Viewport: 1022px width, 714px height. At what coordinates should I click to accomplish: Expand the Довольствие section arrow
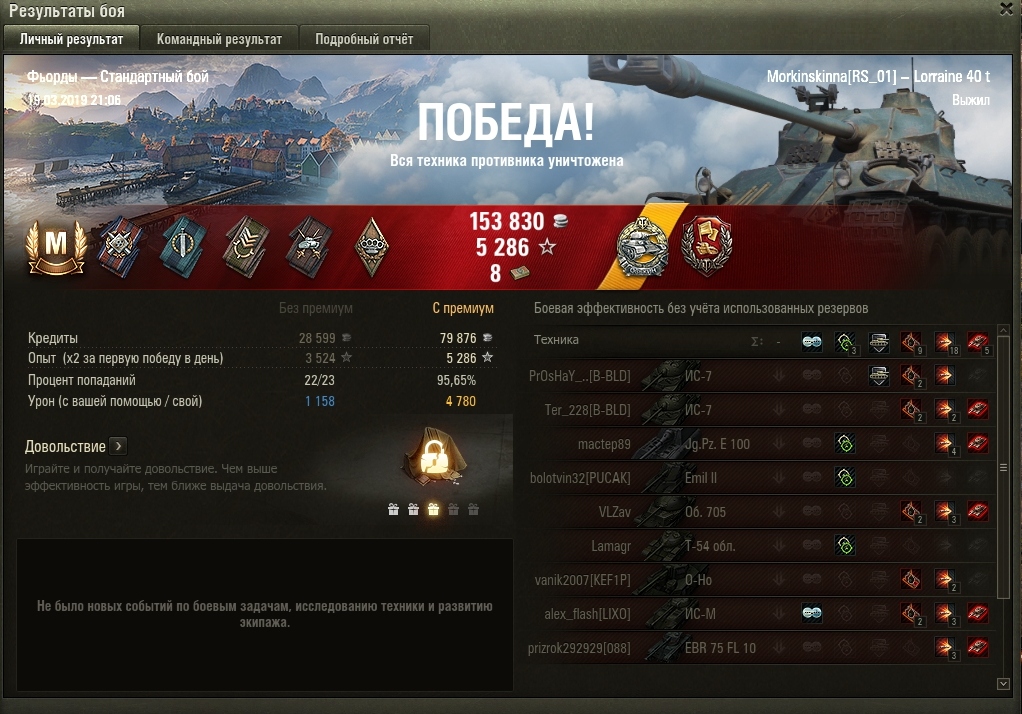tap(118, 446)
